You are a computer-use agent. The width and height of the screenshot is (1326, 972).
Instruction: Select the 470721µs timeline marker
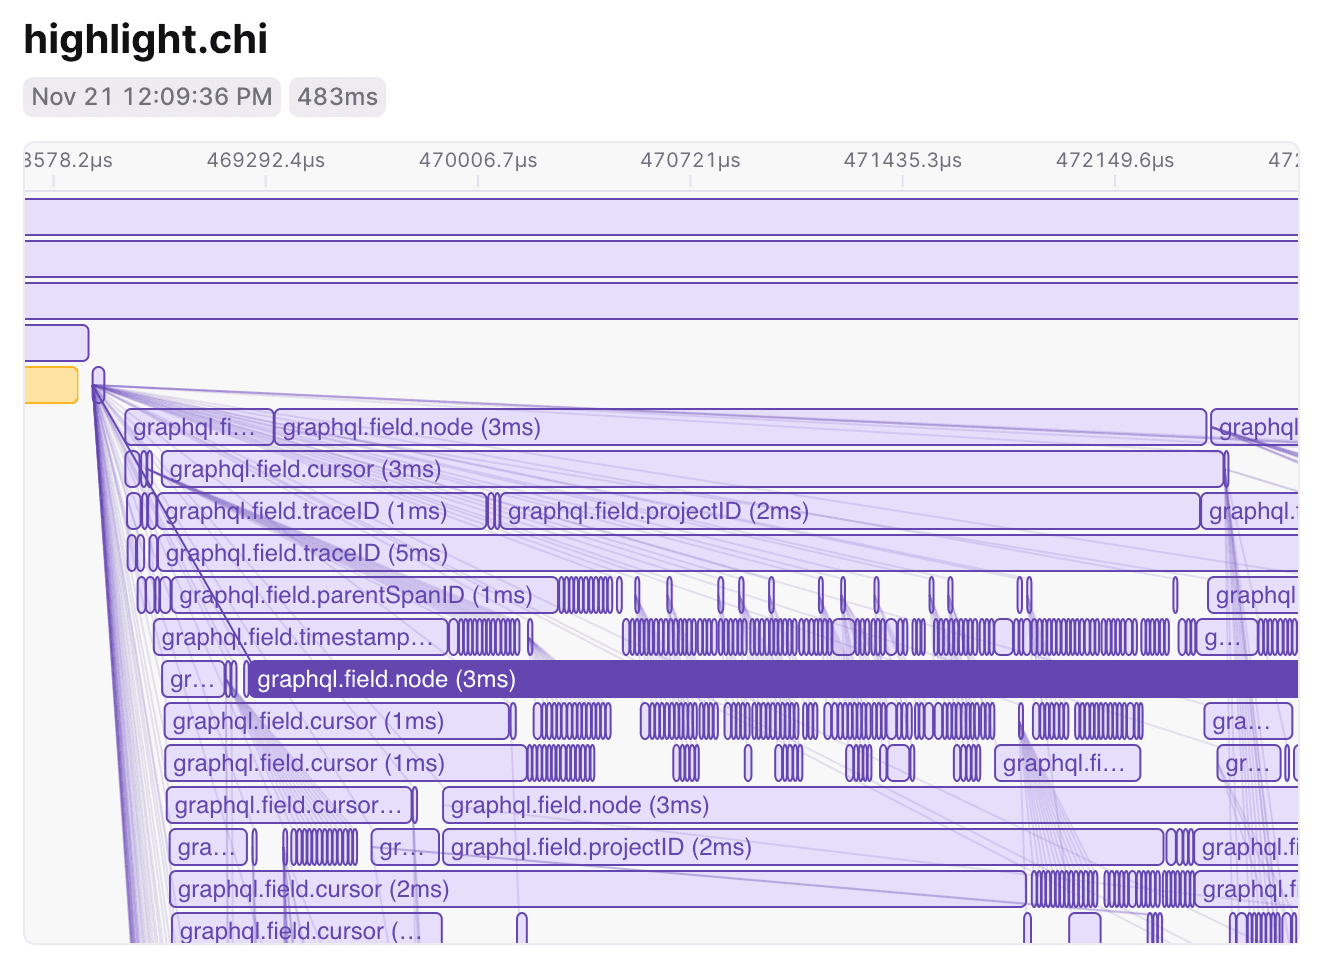pyautogui.click(x=690, y=161)
